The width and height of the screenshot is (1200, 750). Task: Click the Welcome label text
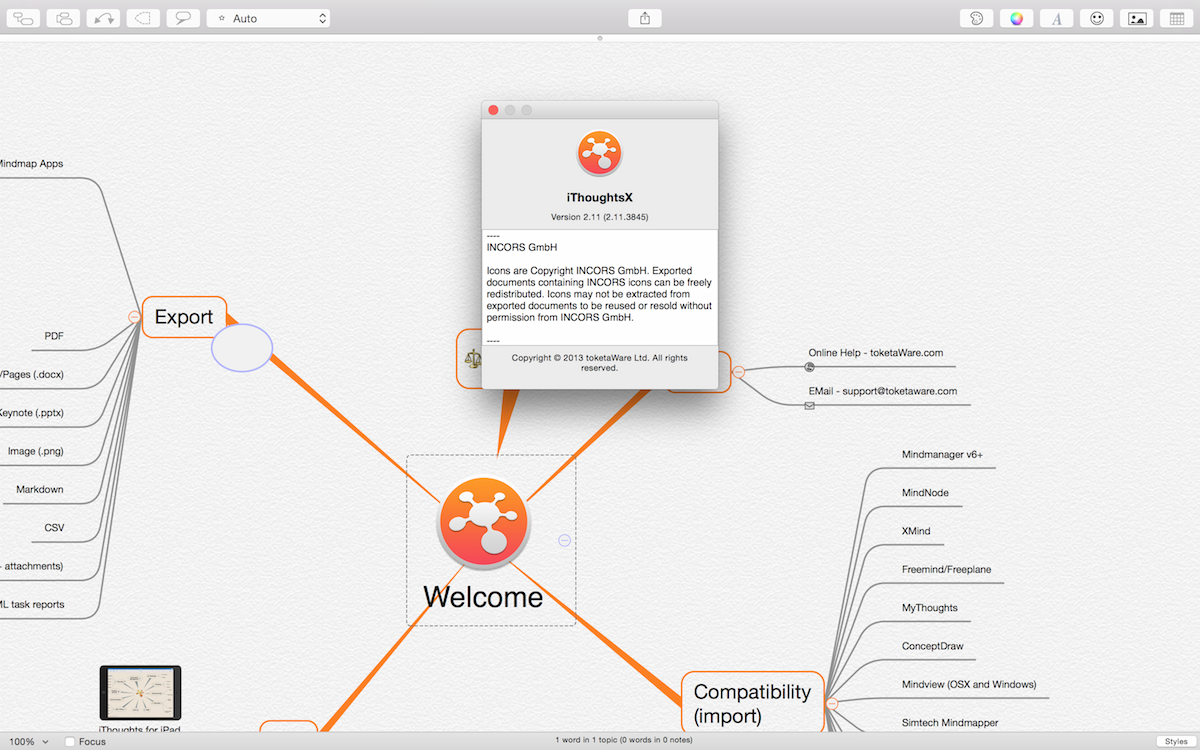483,597
